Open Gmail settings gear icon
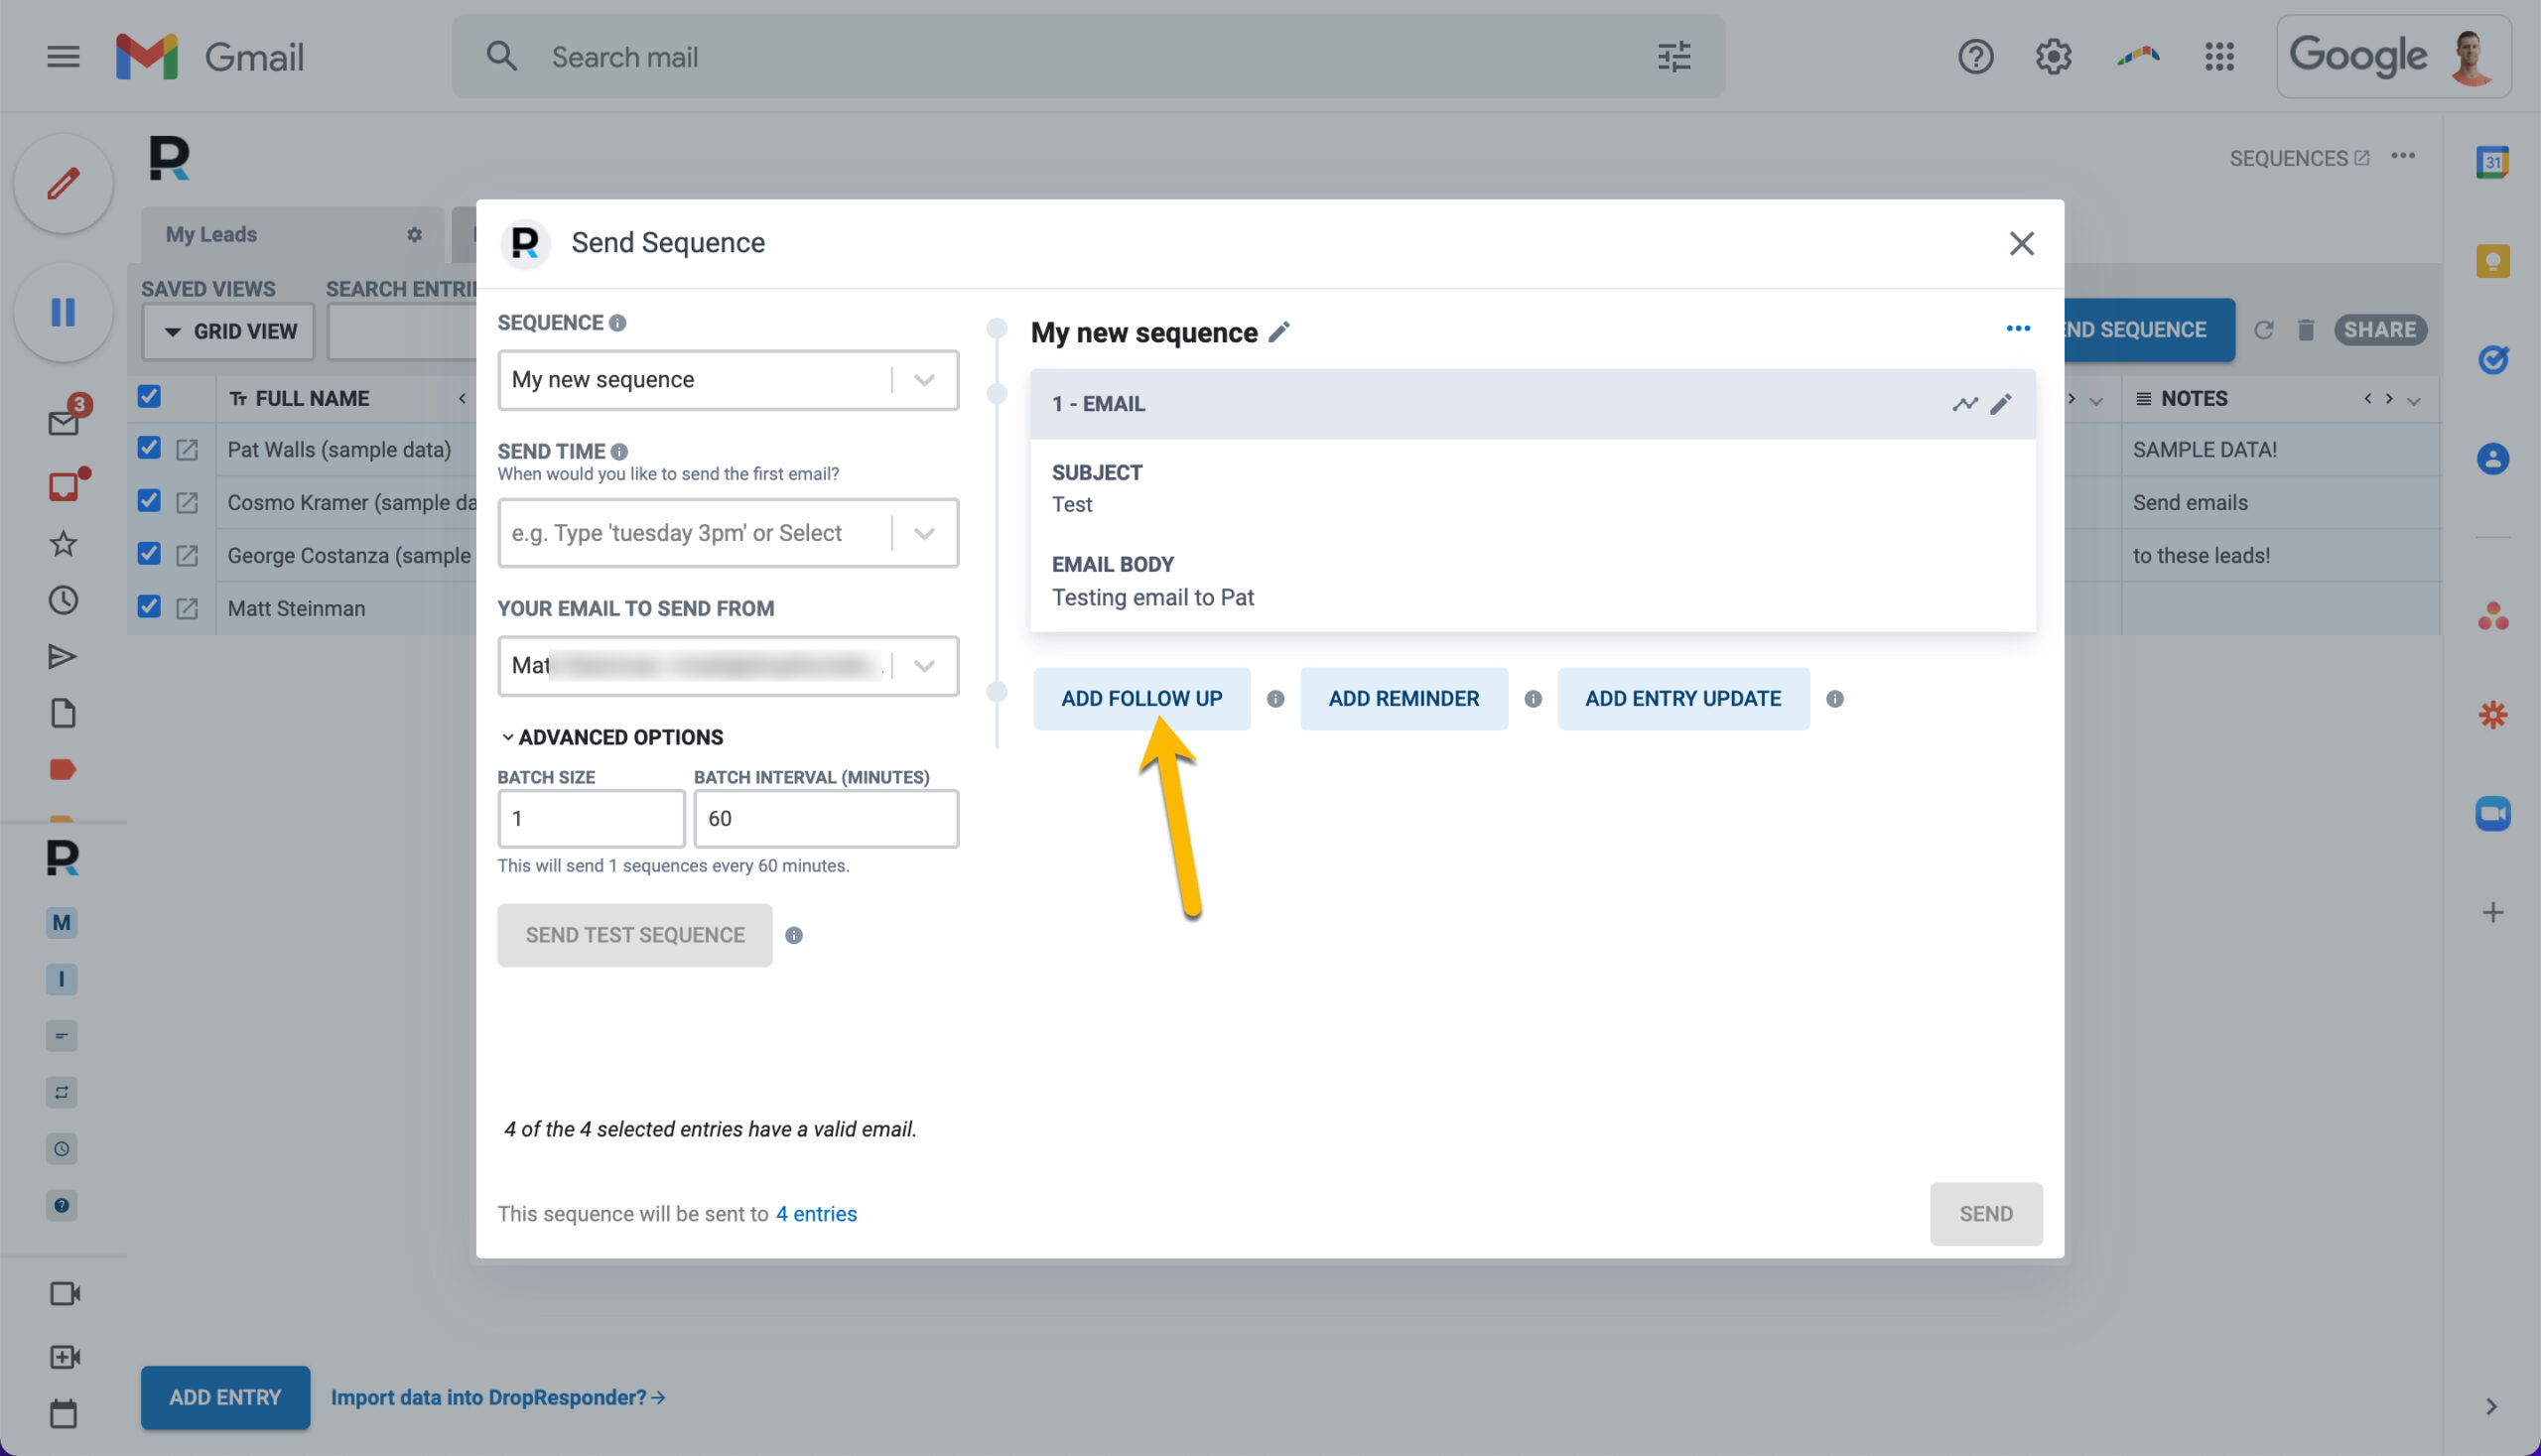This screenshot has width=2541, height=1456. (2052, 57)
